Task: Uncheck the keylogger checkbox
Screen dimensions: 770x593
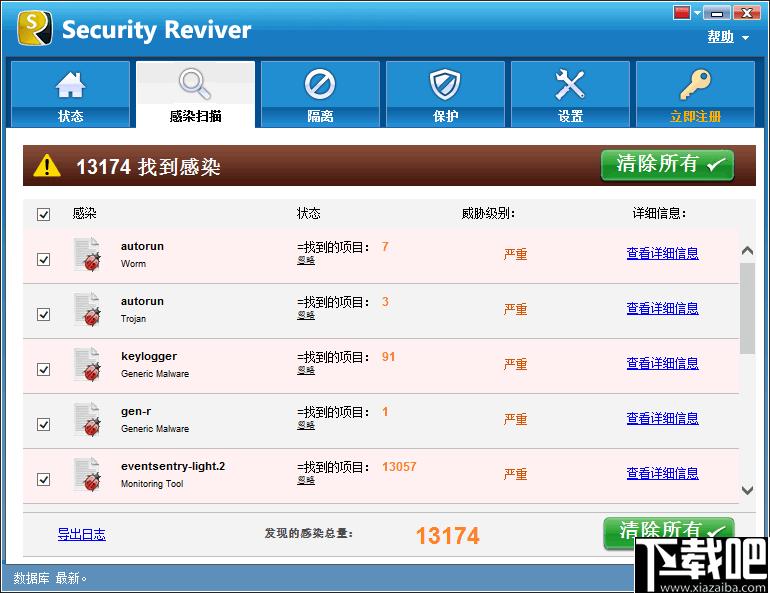Action: 43,369
